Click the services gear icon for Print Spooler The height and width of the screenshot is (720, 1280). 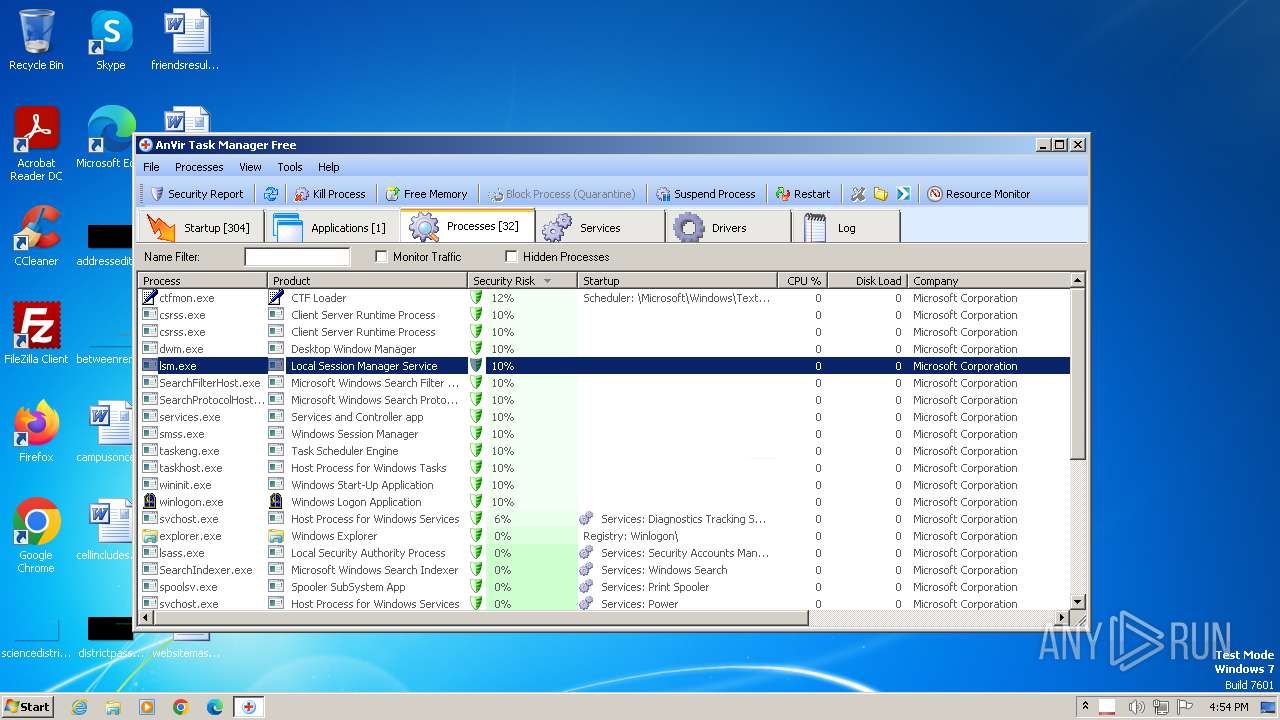tap(587, 587)
